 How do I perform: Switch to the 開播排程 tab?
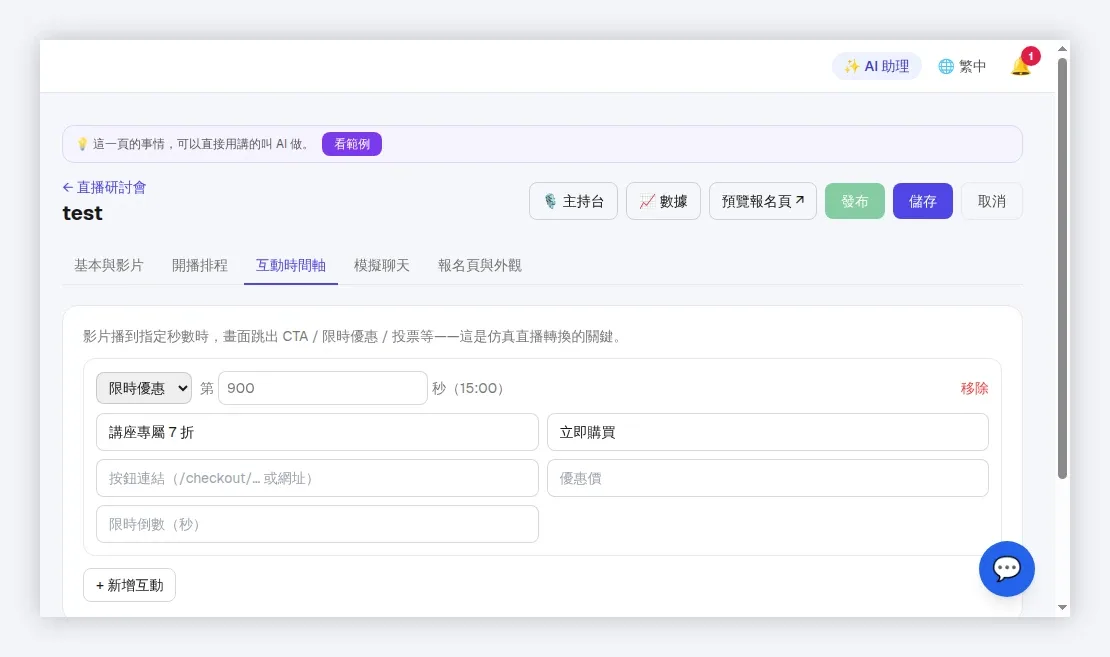click(200, 265)
